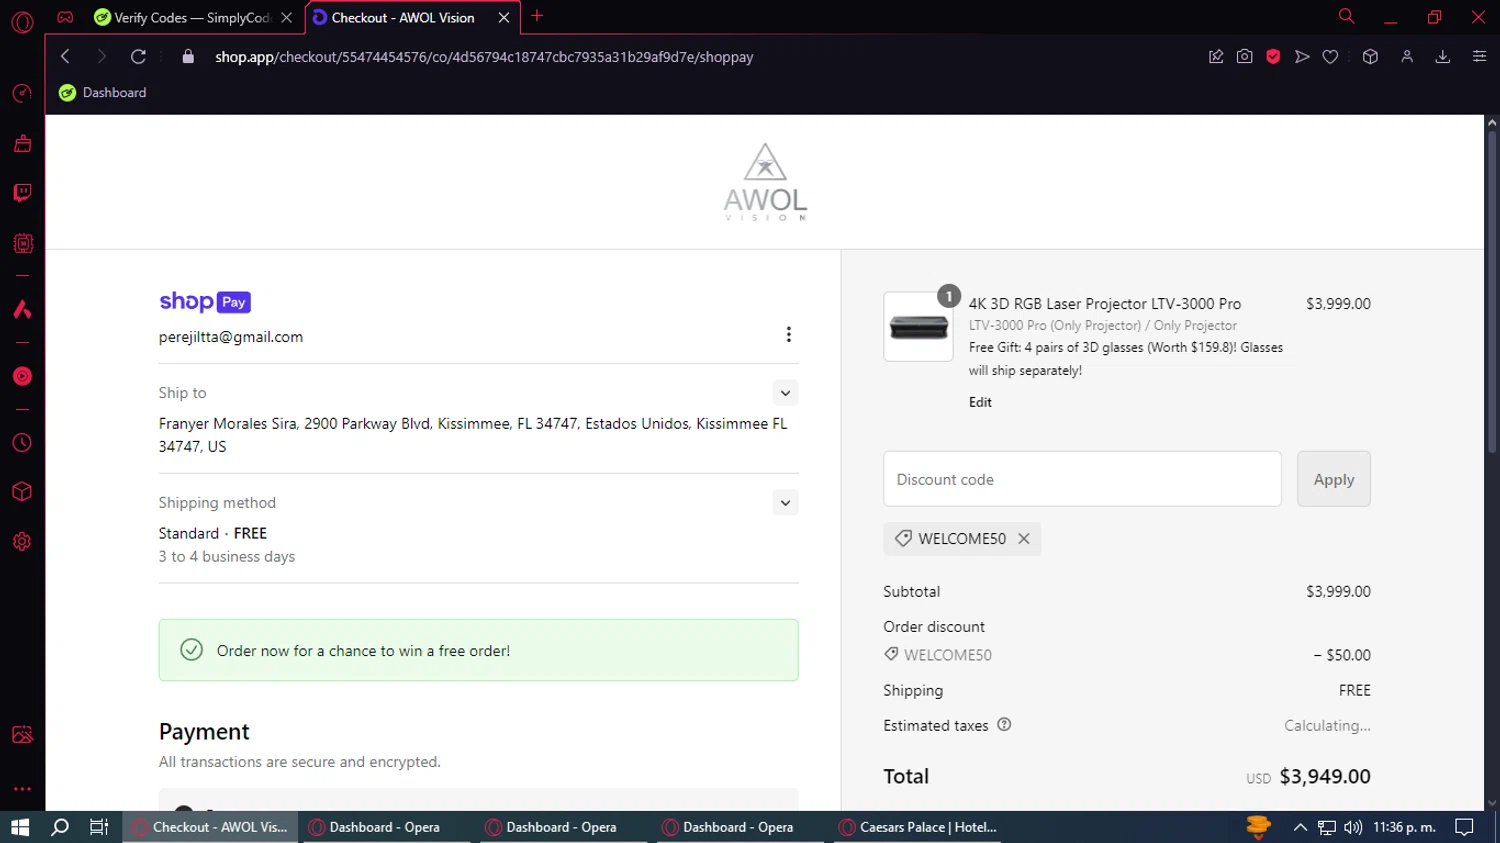1500x843 pixels.
Task: Switch to Caesars Palace taskbar window
Action: 918,827
